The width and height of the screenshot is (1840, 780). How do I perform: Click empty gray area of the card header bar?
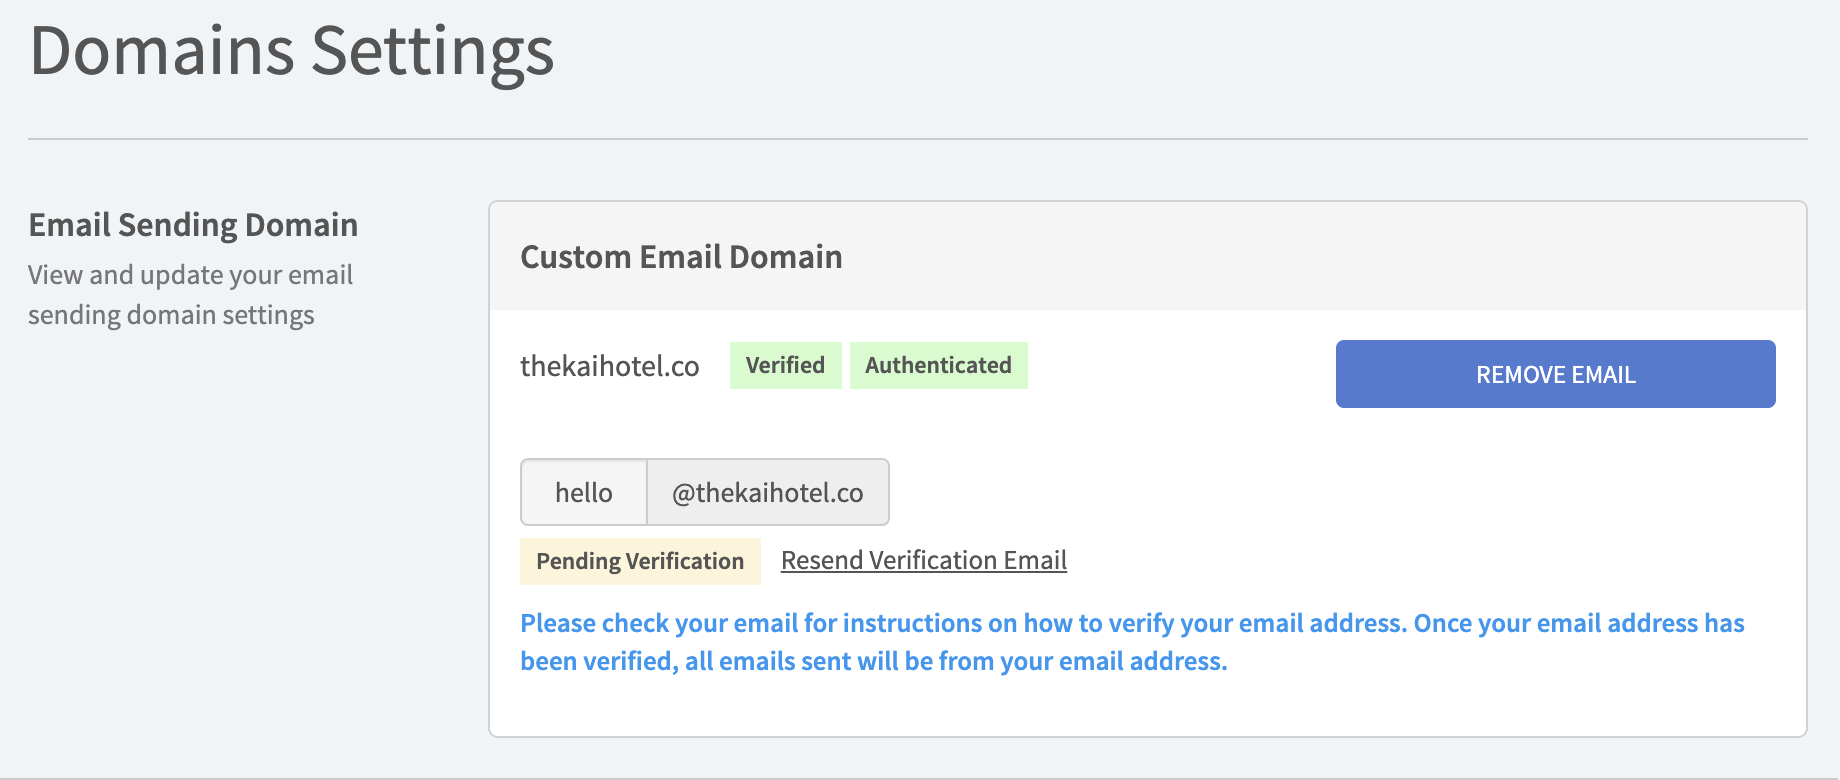point(1300,257)
